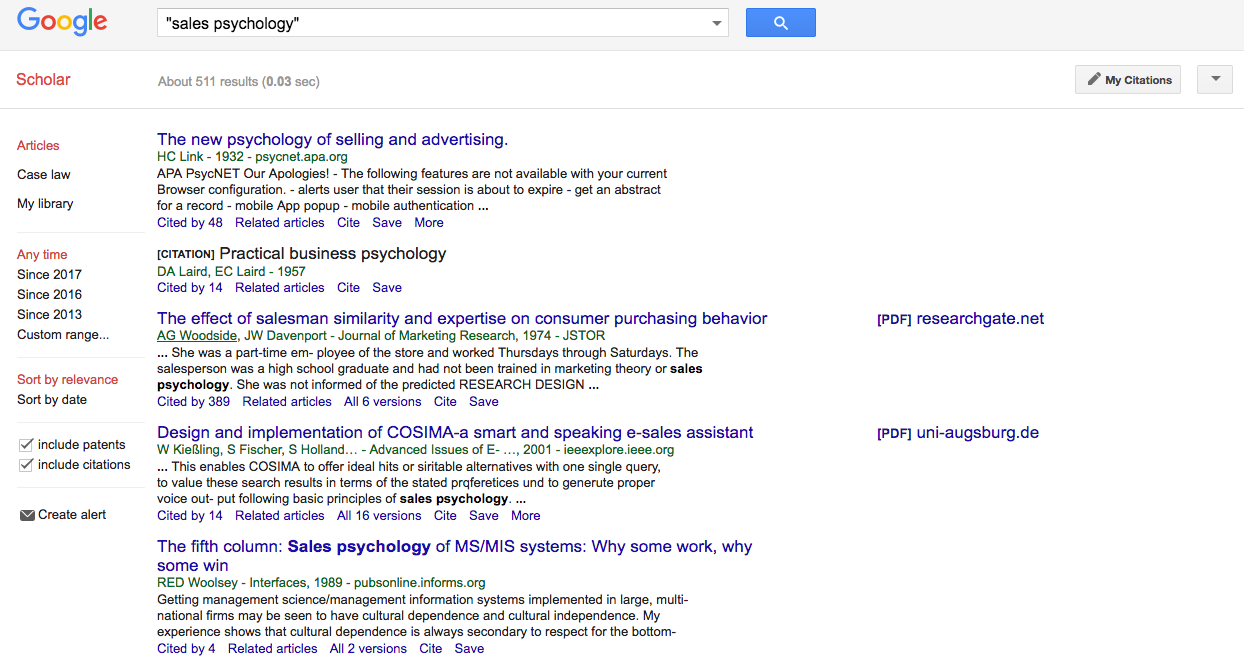Open Cited by 389 link
The width and height of the screenshot is (1244, 672).
click(x=193, y=402)
